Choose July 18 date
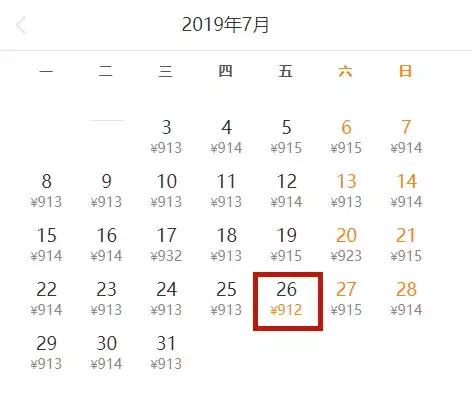Image resolution: width=472 pixels, height=408 pixels. tap(226, 245)
